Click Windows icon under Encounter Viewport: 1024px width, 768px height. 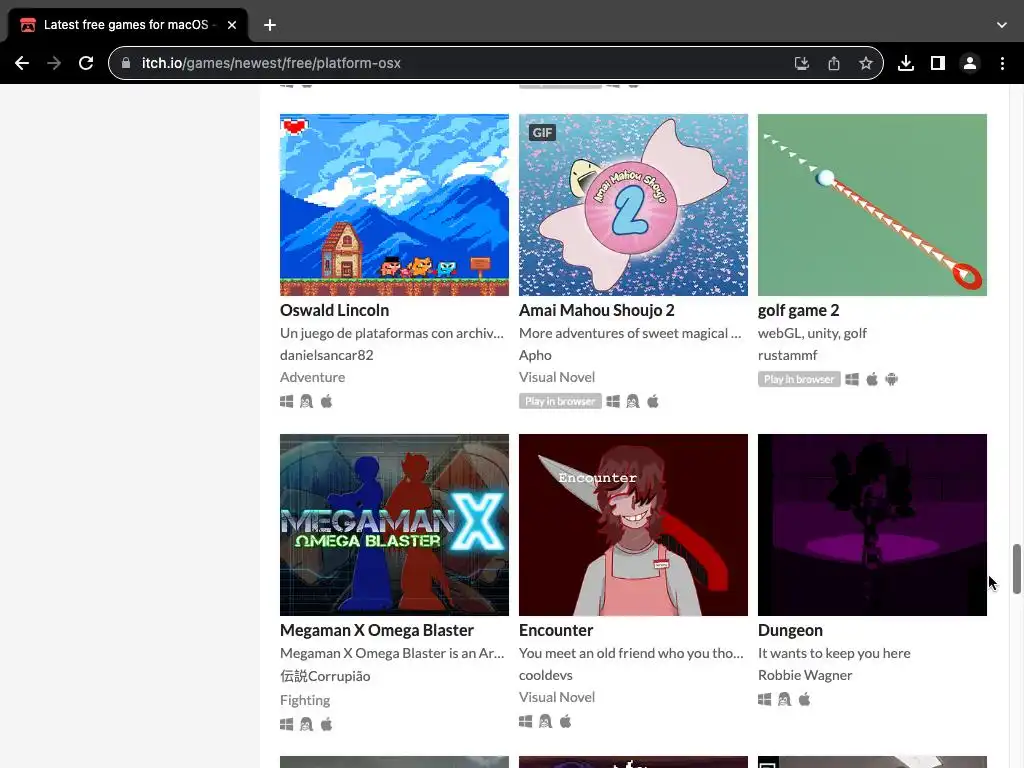pyautogui.click(x=526, y=721)
